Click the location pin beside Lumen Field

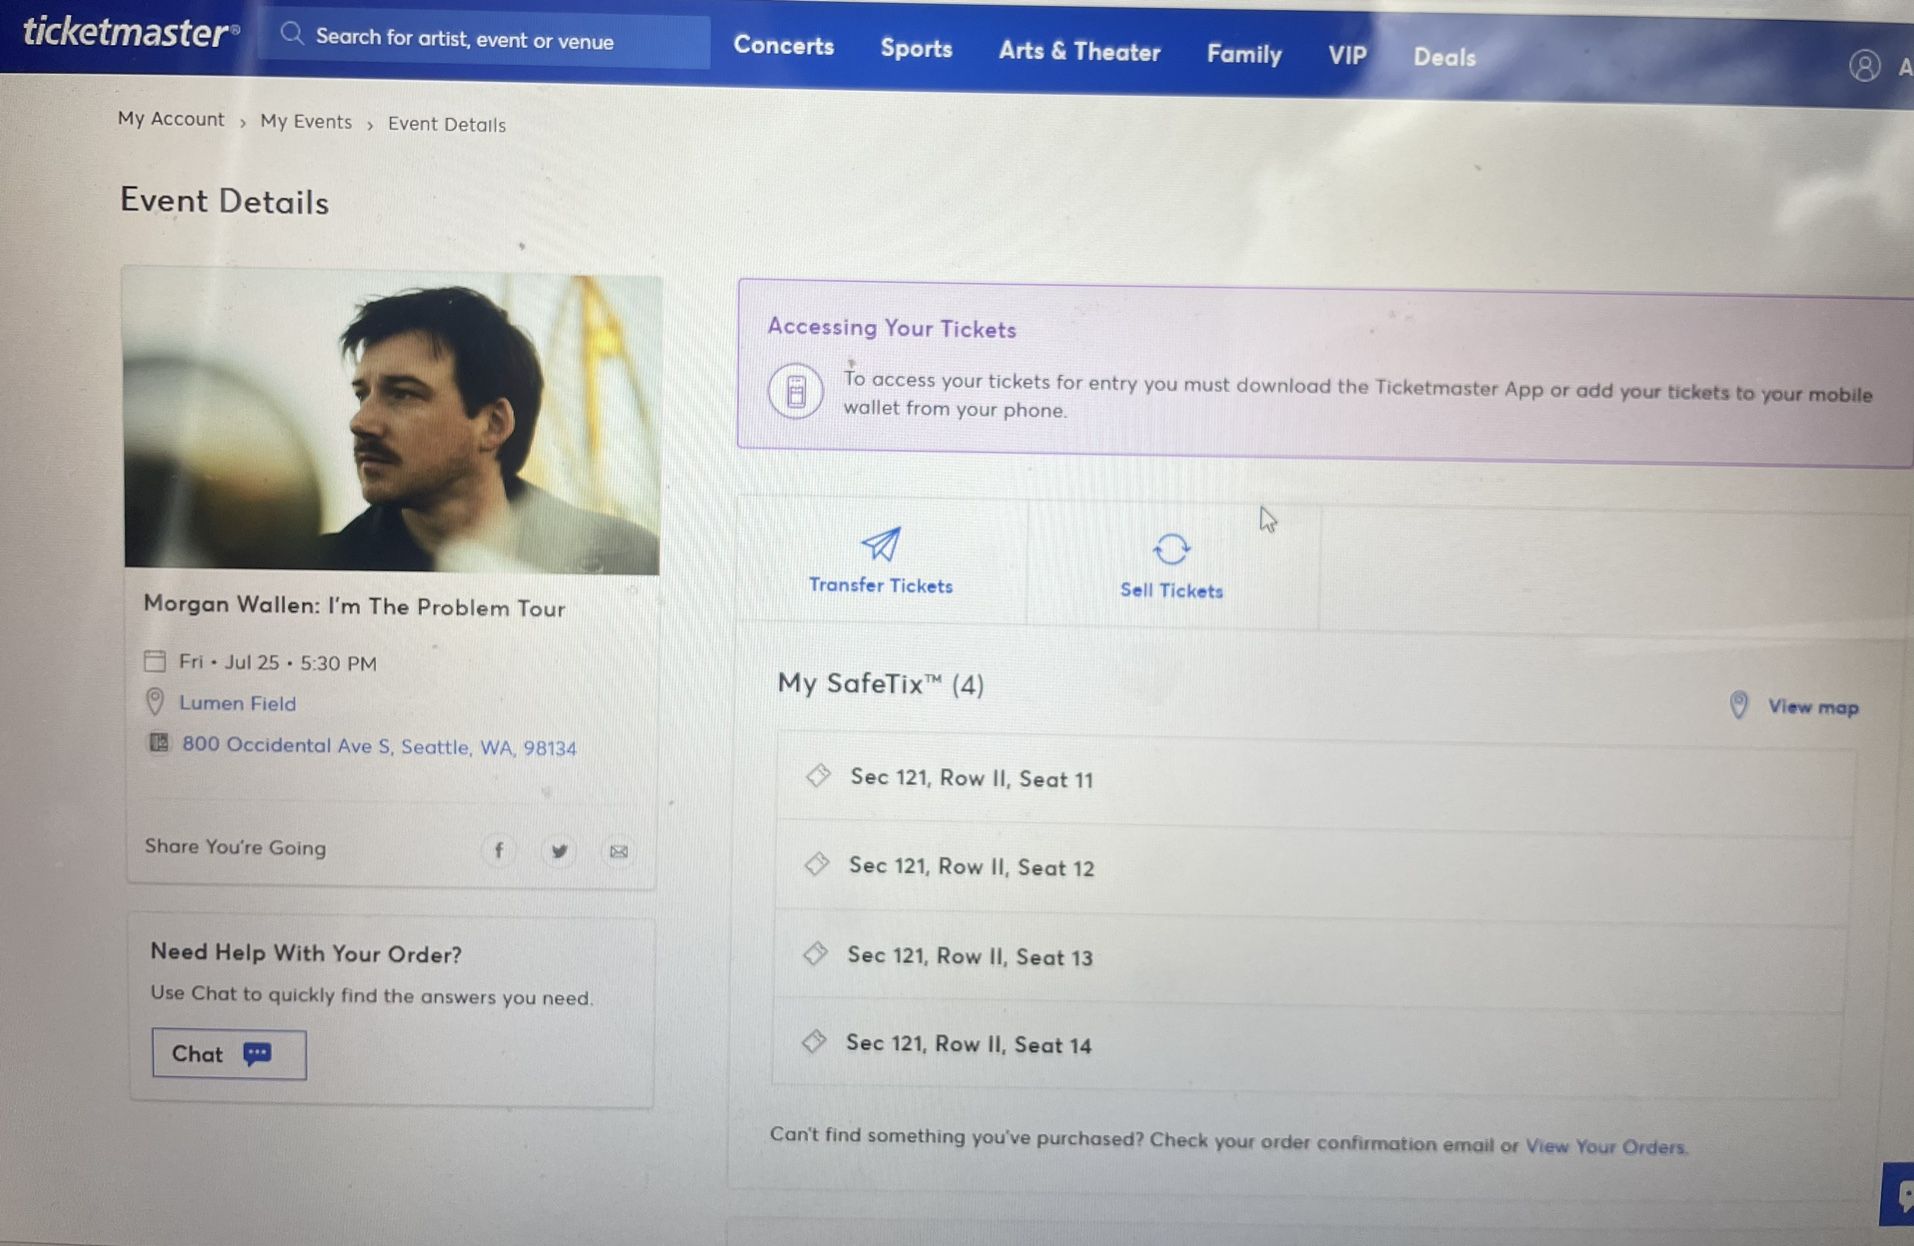155,701
